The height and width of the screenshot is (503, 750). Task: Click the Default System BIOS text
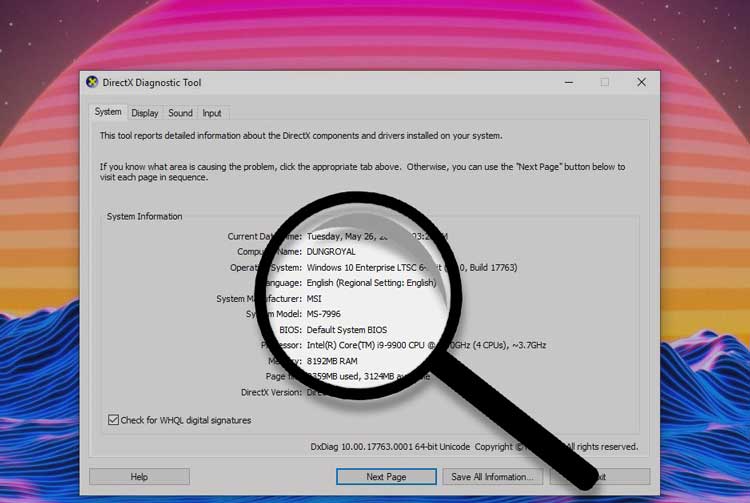[347, 329]
